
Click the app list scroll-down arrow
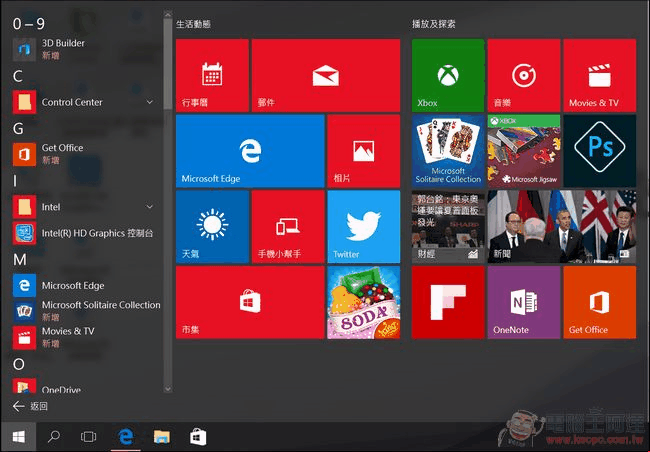pyautogui.click(x=167, y=389)
